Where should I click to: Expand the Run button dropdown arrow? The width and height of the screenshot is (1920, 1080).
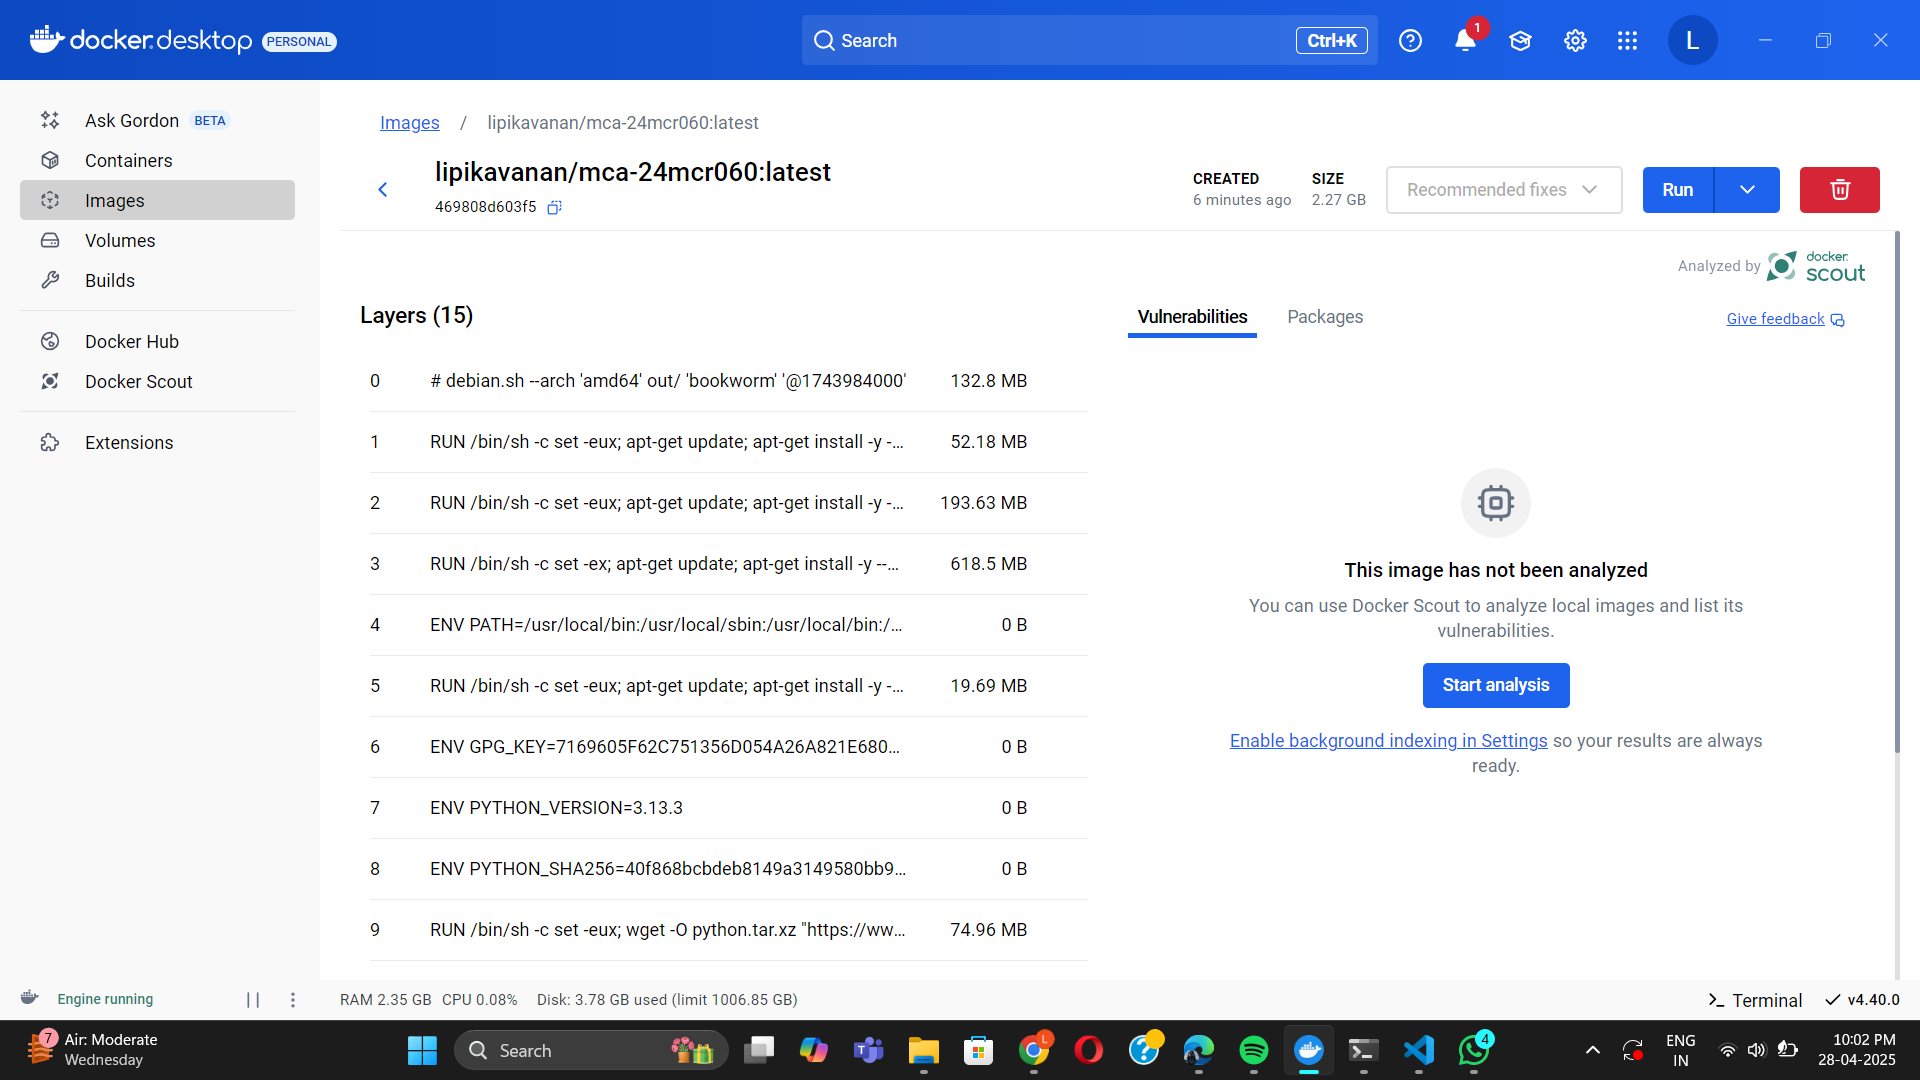coord(1747,190)
